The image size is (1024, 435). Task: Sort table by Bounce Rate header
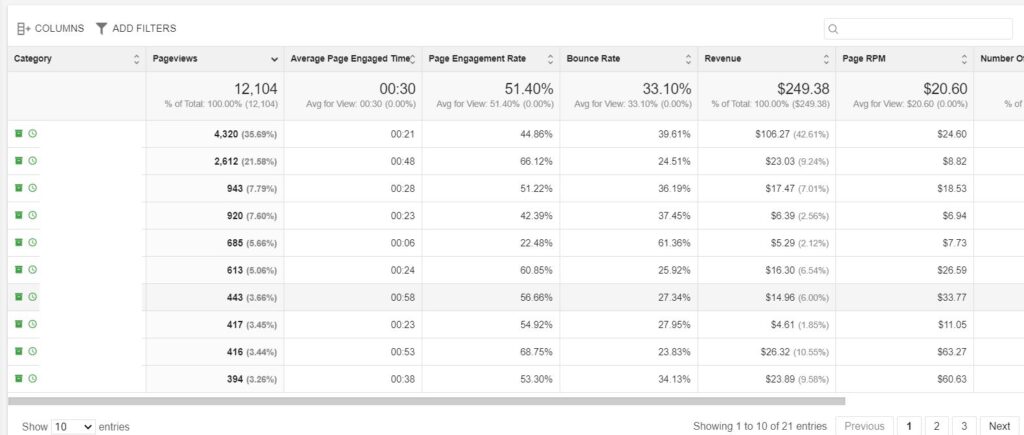[x=628, y=59]
